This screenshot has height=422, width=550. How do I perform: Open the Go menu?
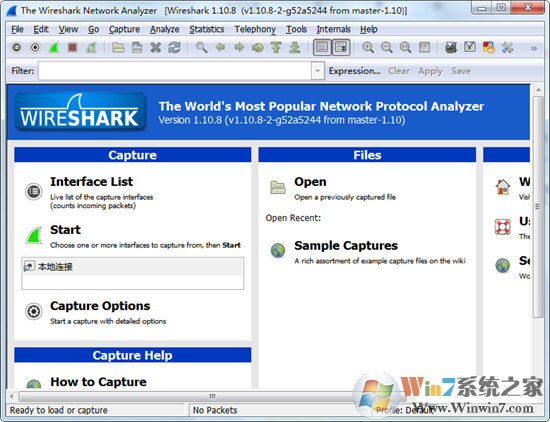coord(93,29)
